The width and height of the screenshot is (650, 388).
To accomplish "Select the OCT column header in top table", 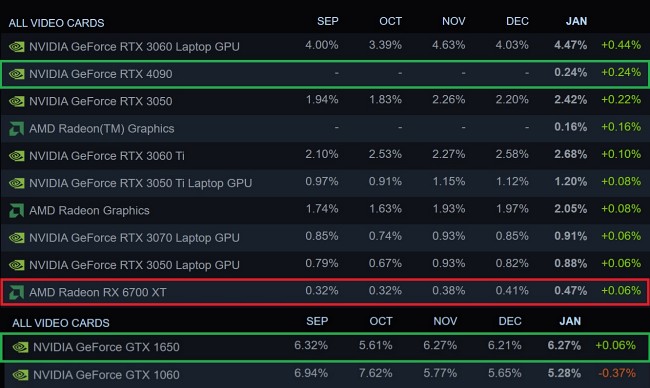I will (x=390, y=21).
